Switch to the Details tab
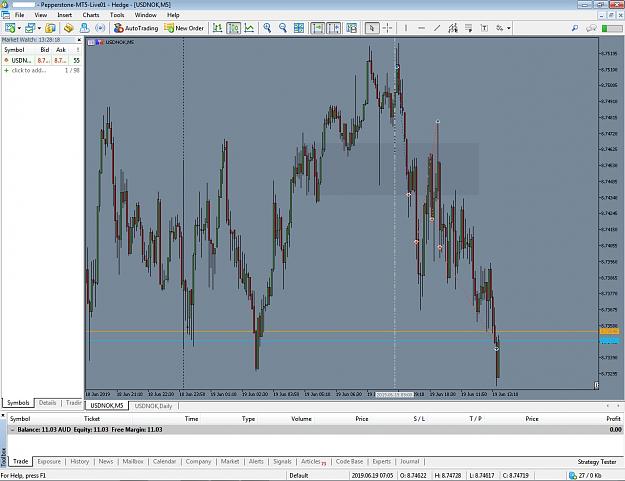Viewport: 625px width, 481px height. click(x=47, y=403)
